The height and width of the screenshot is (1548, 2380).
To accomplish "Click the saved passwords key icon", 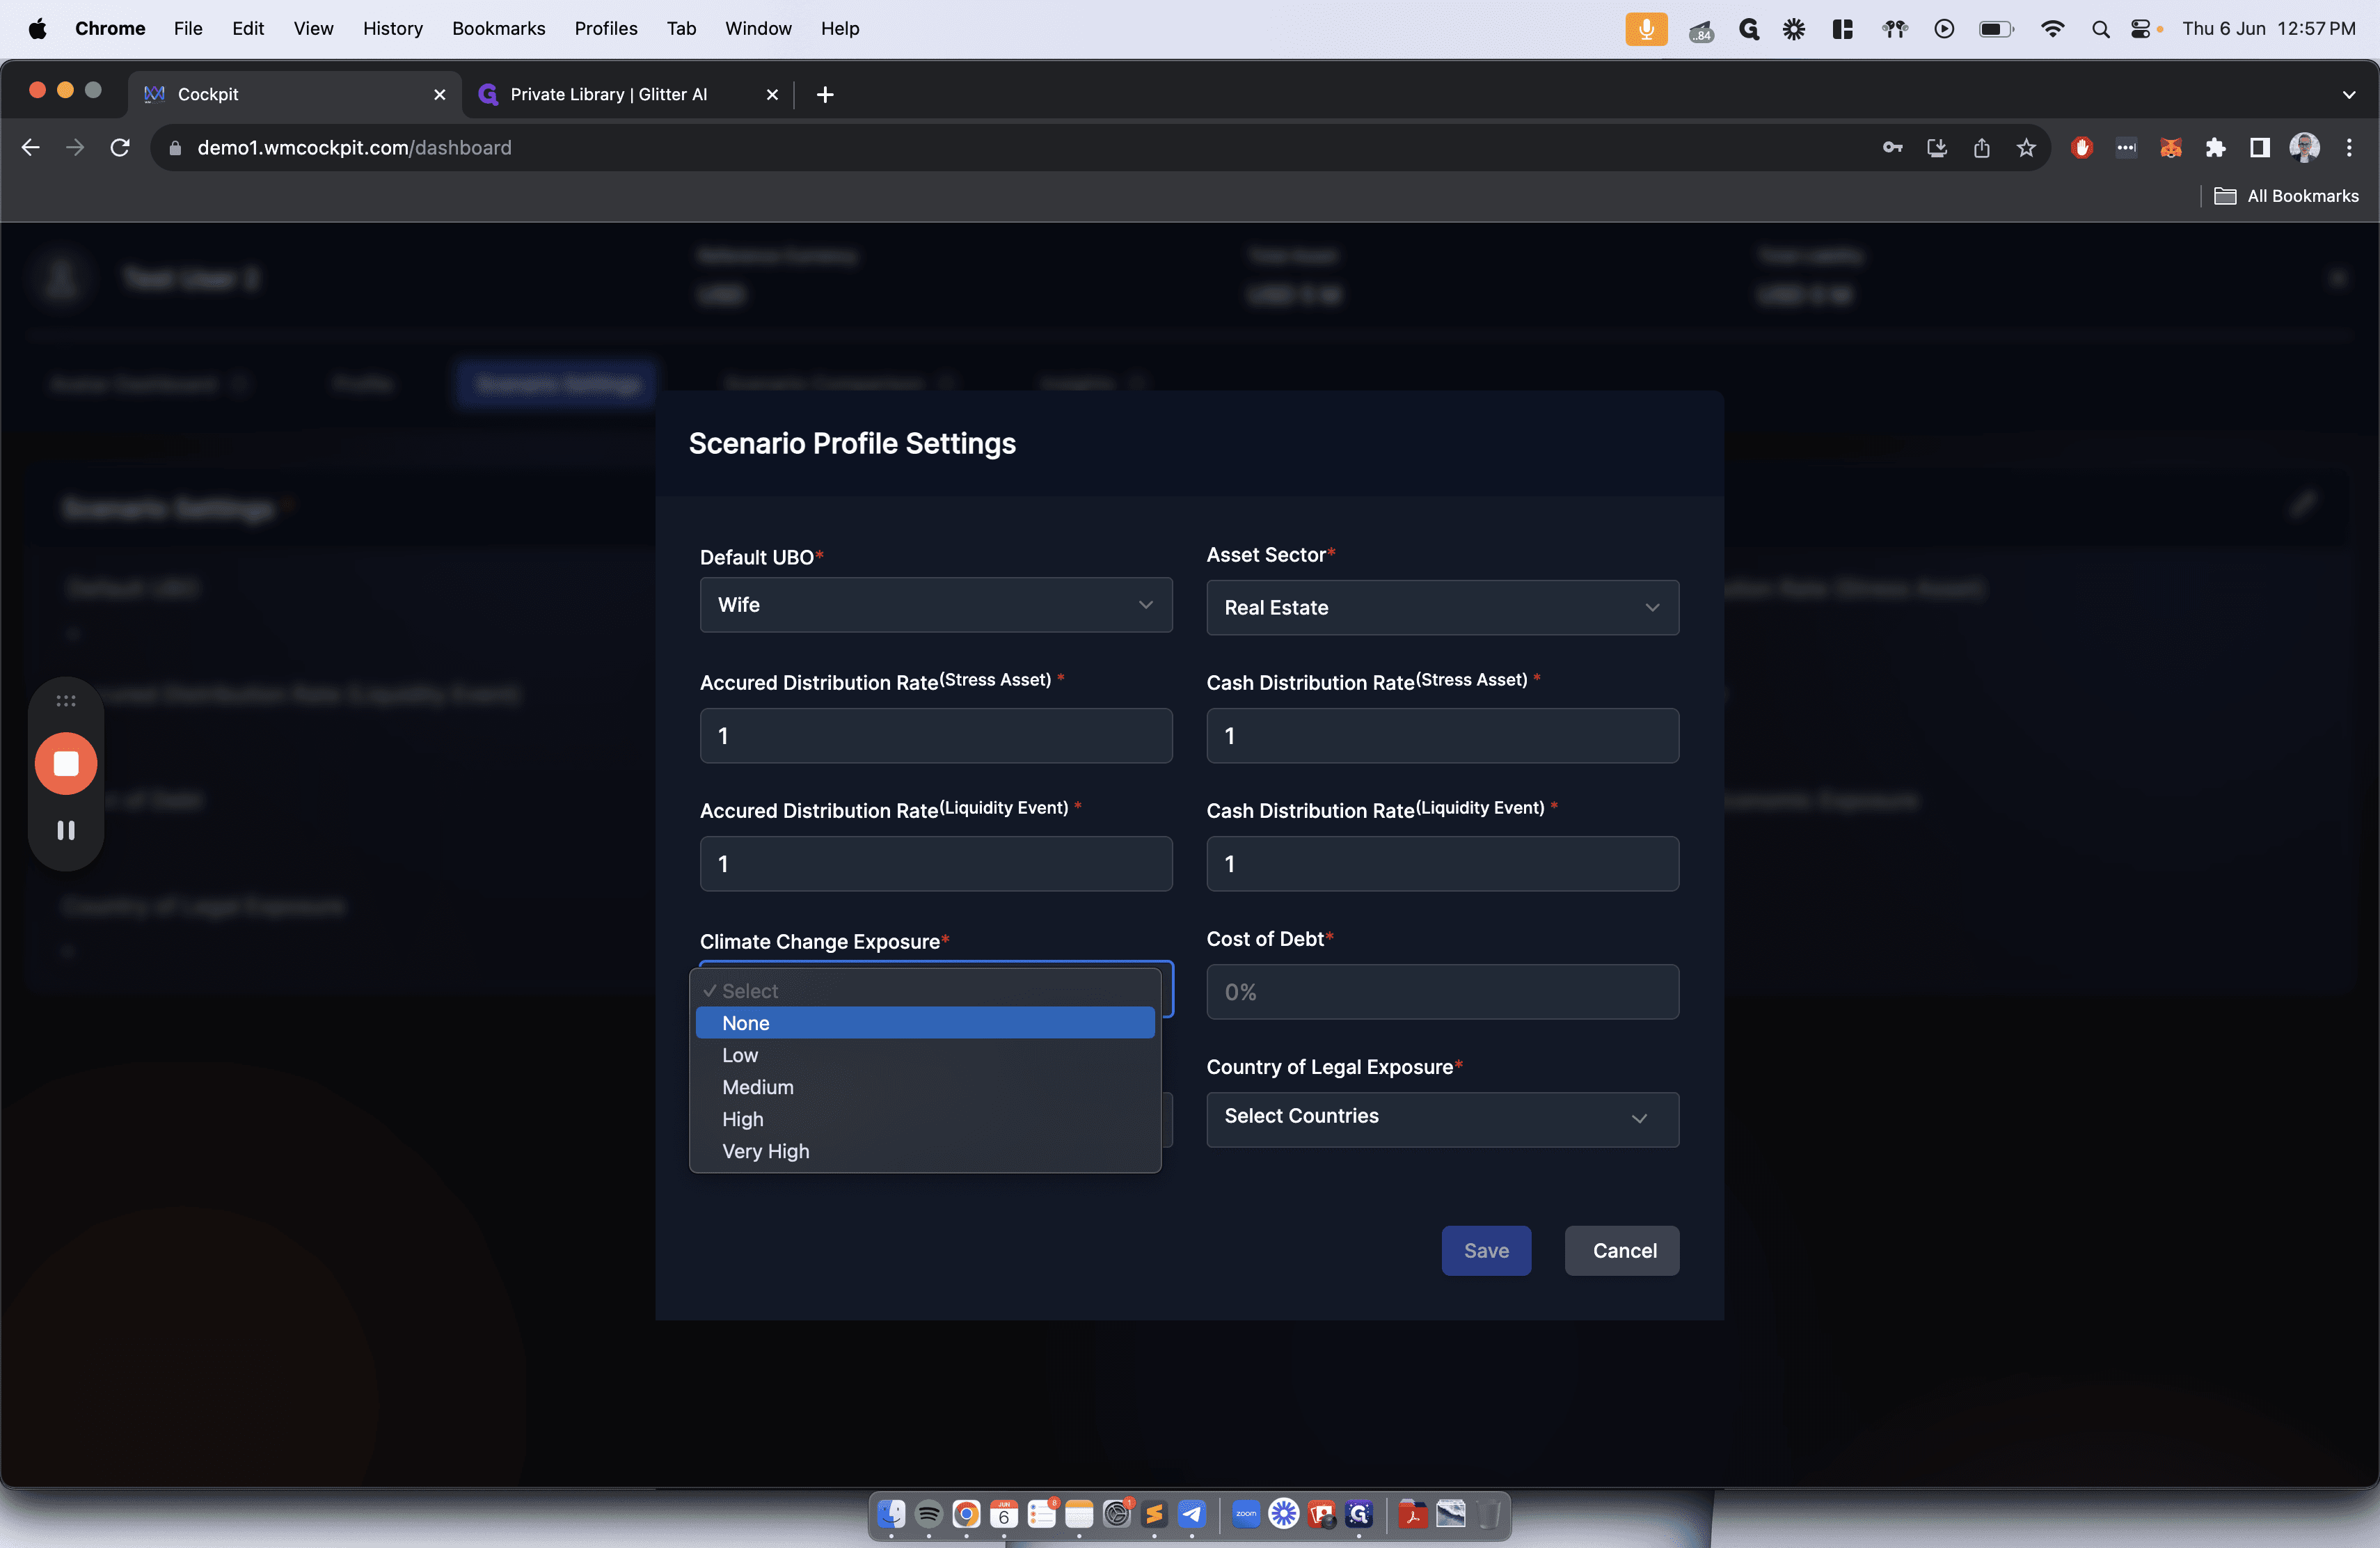I will point(1892,148).
